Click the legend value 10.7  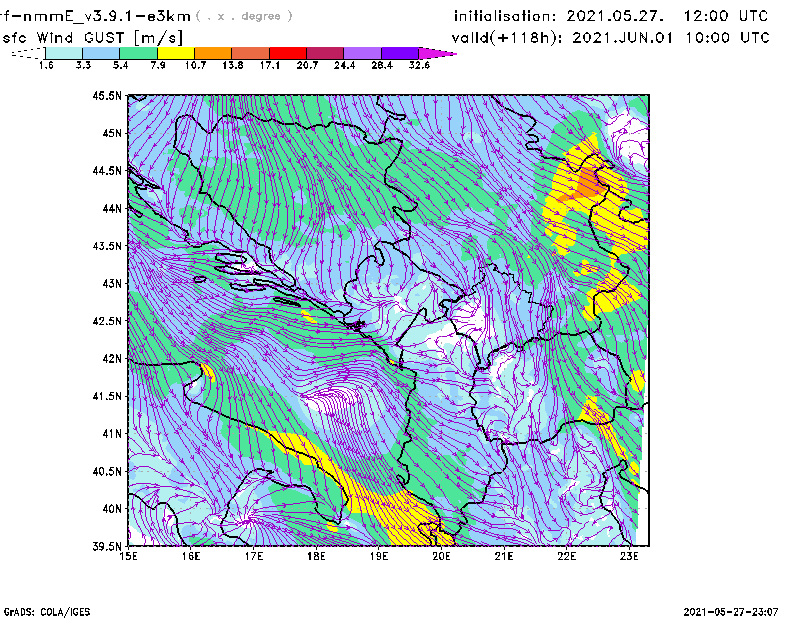195,65
